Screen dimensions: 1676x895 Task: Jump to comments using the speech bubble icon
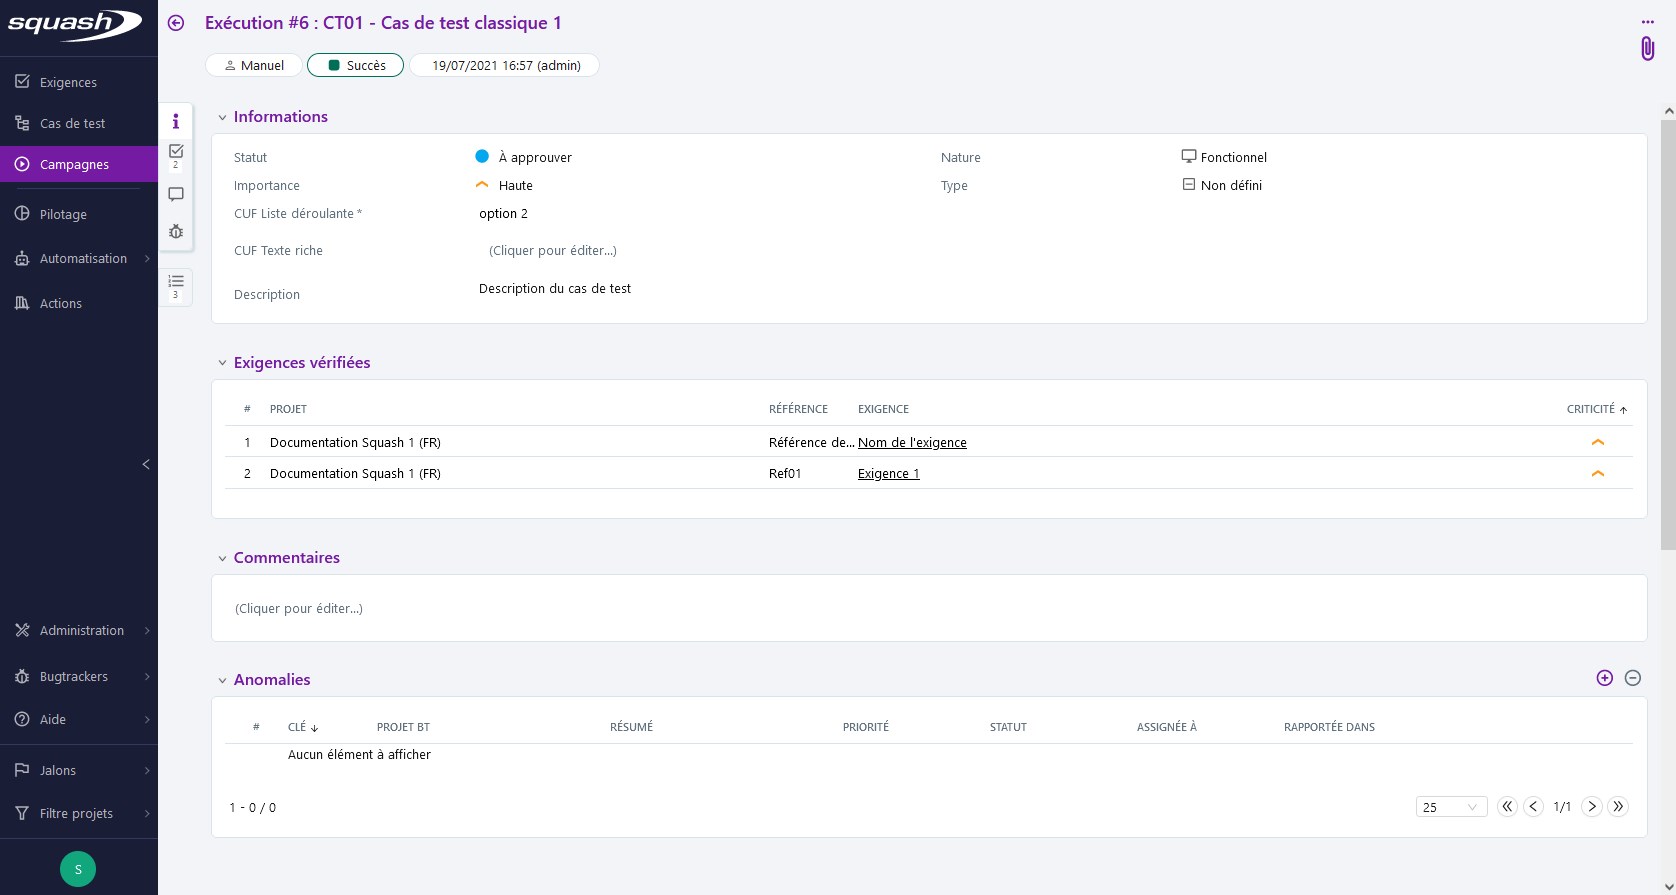(x=176, y=194)
